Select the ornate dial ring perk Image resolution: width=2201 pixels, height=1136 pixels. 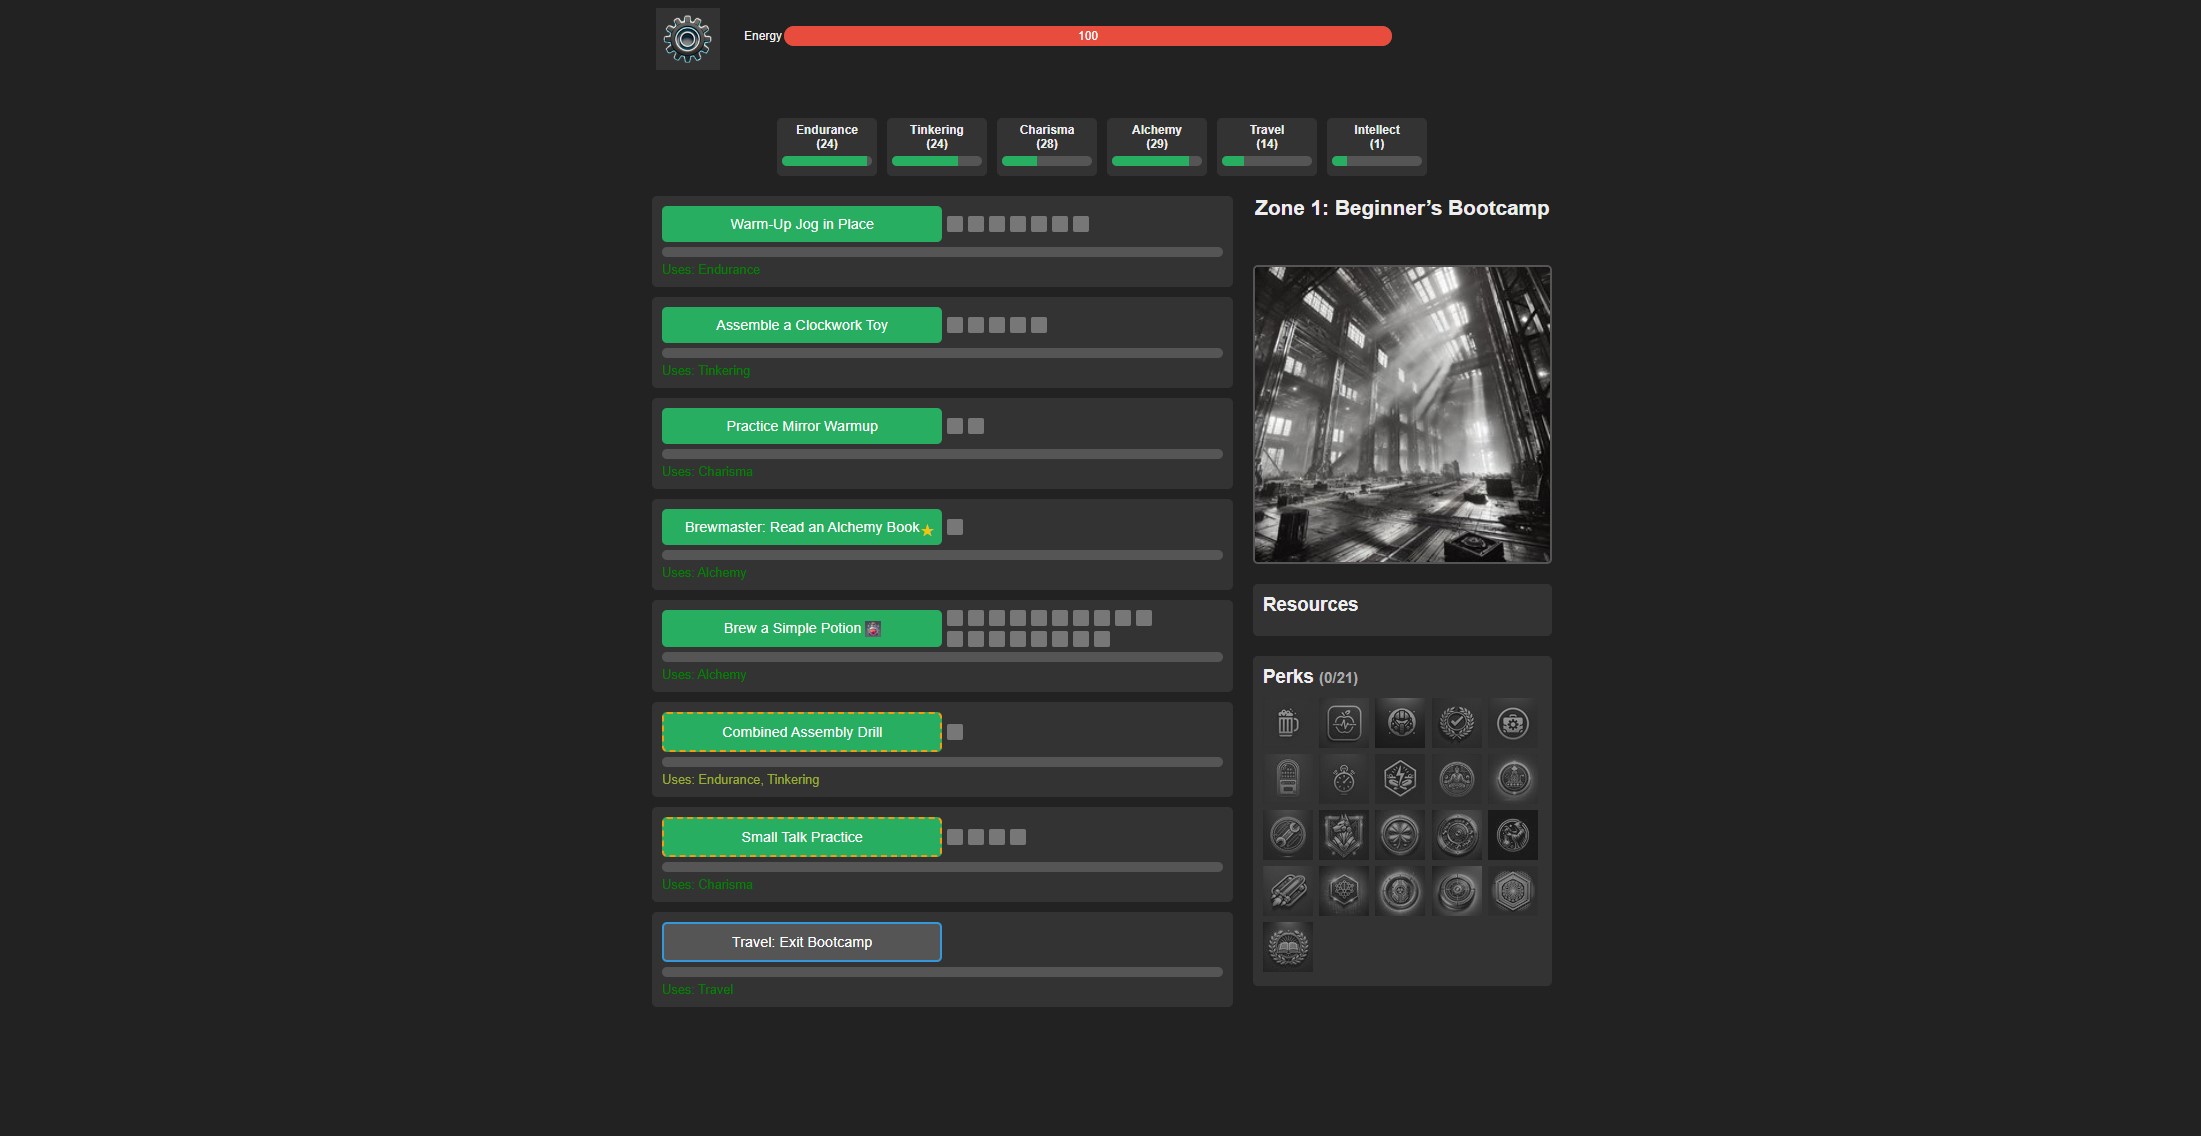1456,835
